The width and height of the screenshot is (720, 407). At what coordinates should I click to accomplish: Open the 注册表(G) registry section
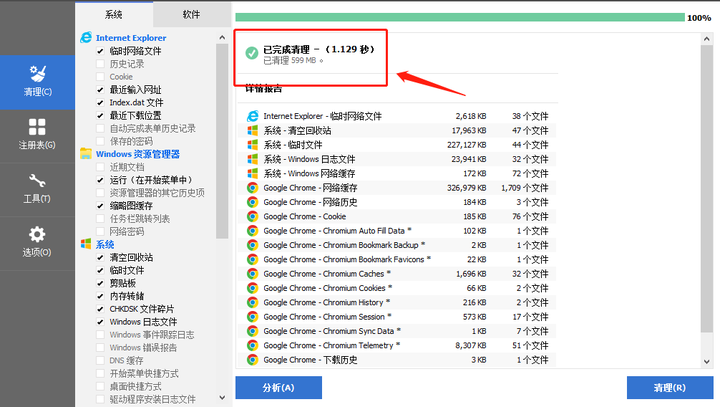point(37,136)
